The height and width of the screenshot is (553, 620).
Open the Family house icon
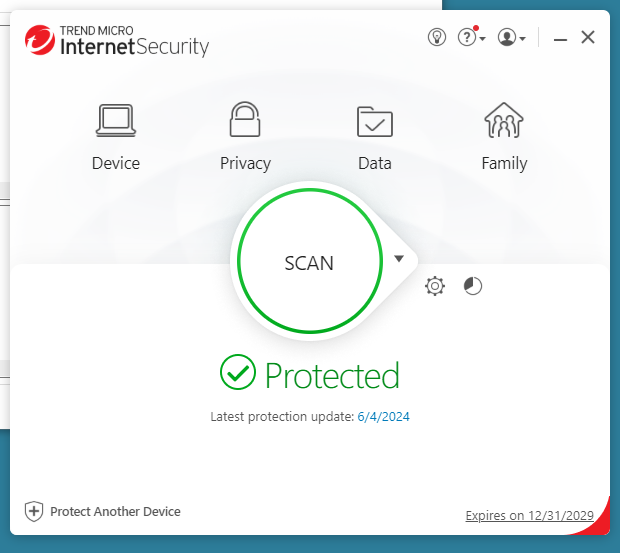[x=504, y=121]
